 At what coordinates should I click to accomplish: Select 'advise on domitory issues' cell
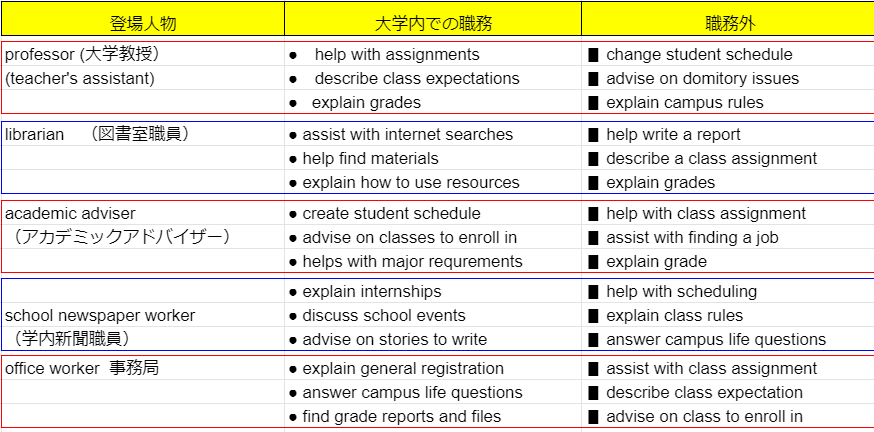[x=728, y=78]
